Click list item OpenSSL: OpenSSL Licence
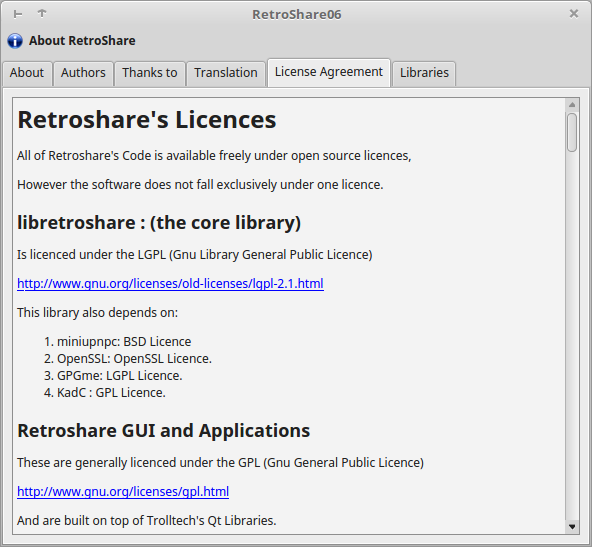Image resolution: width=592 pixels, height=547 pixels. [128, 359]
